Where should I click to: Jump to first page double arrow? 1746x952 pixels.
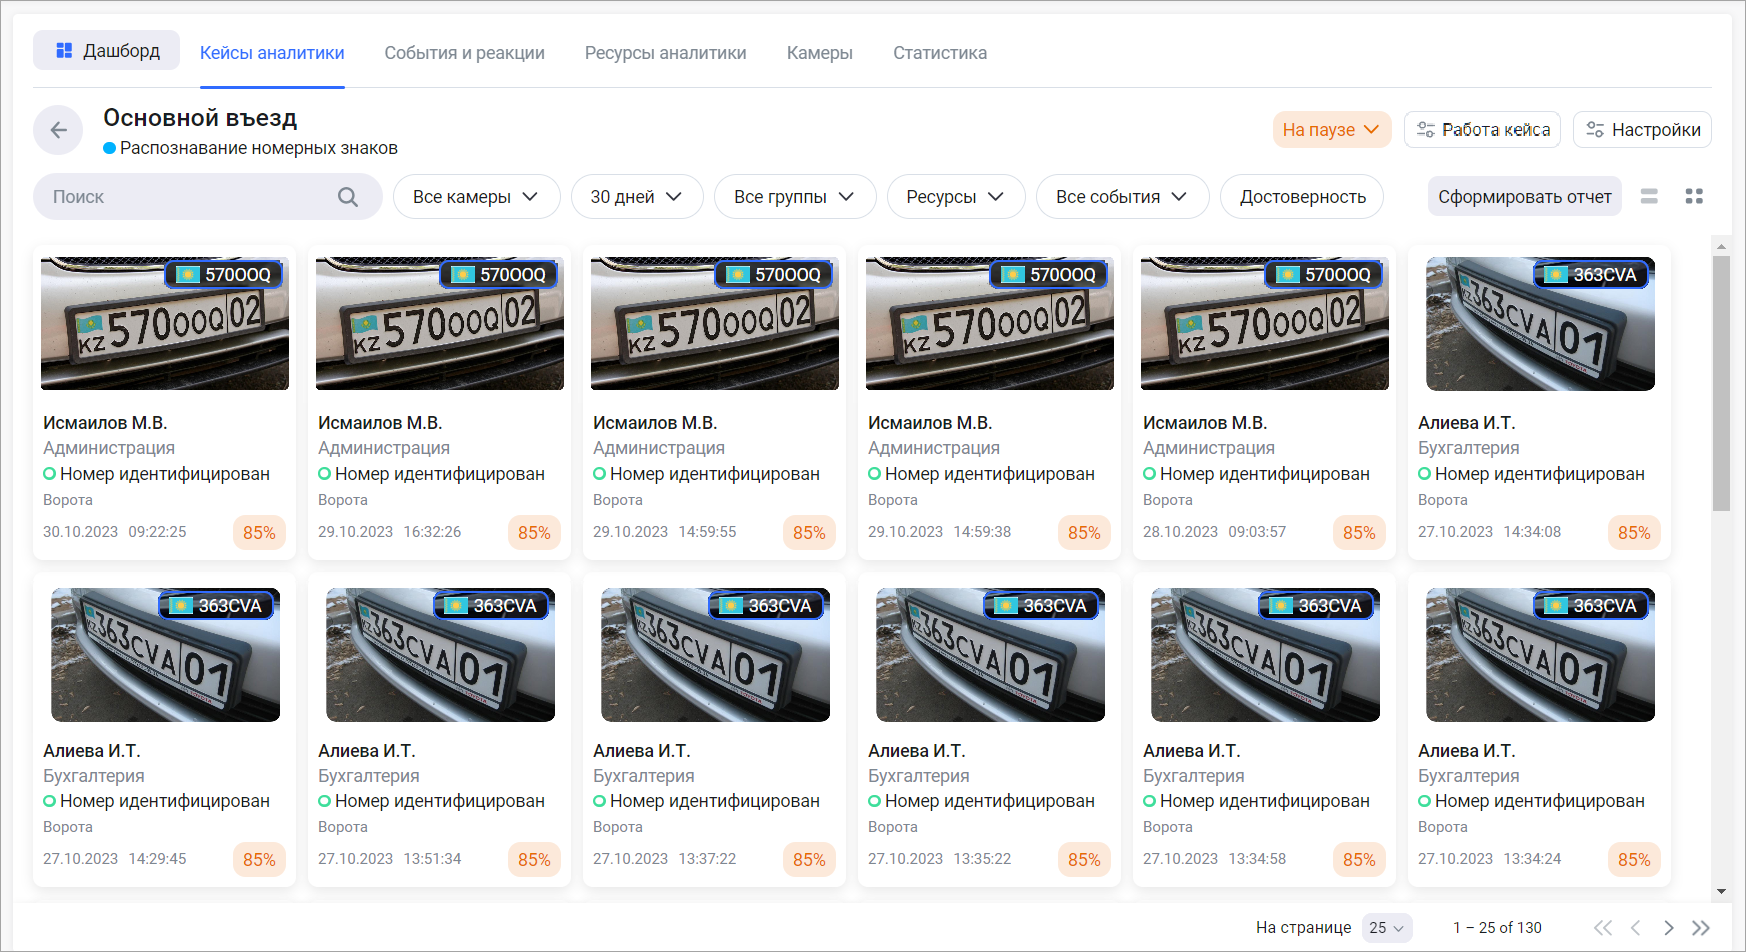coord(1603,928)
